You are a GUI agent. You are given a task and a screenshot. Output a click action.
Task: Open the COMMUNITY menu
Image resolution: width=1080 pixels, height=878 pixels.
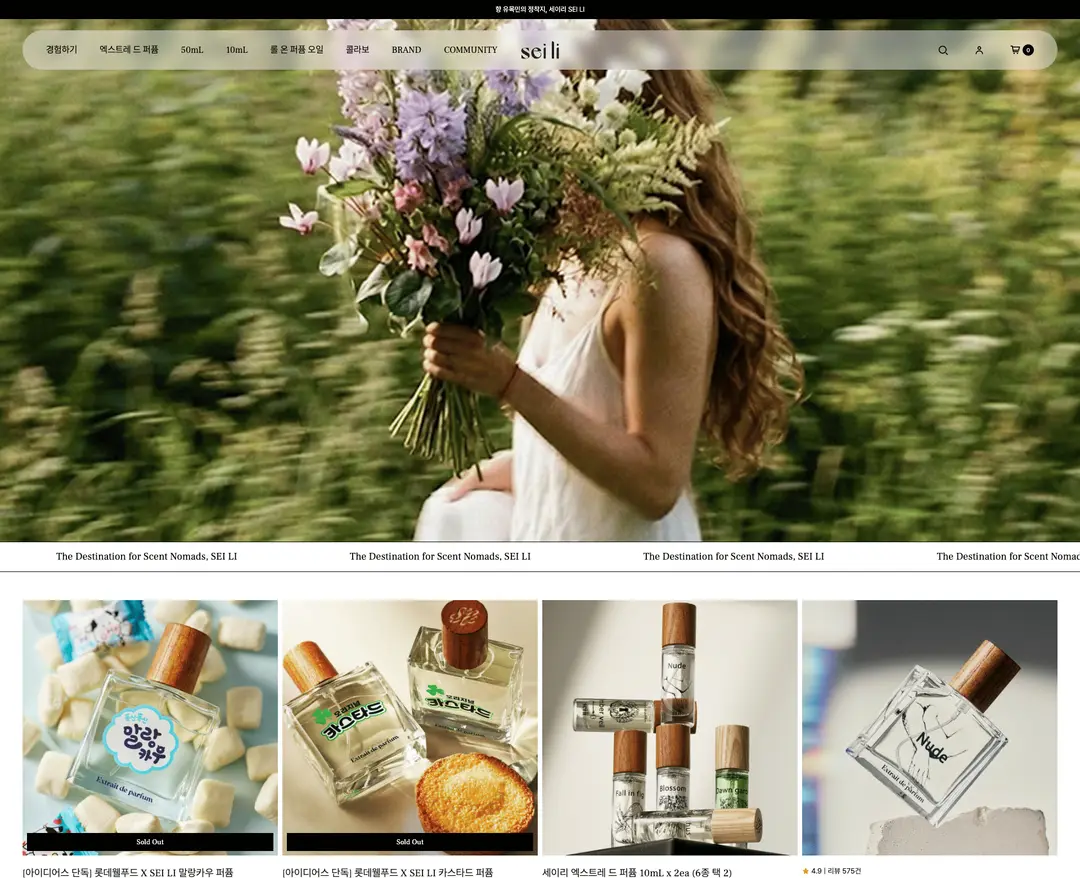pos(470,50)
